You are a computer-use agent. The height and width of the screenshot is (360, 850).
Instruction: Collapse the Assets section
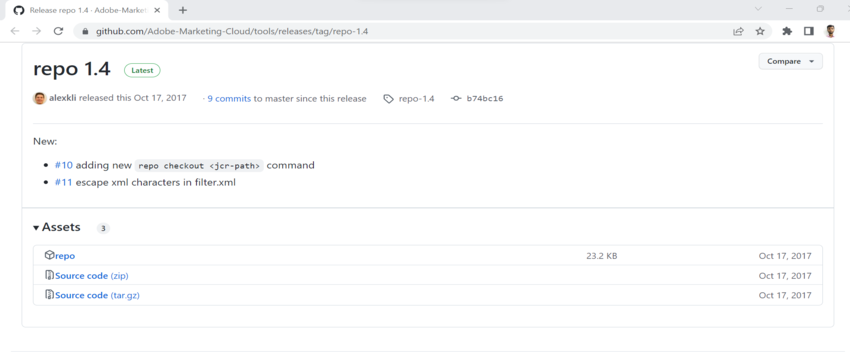pos(57,227)
